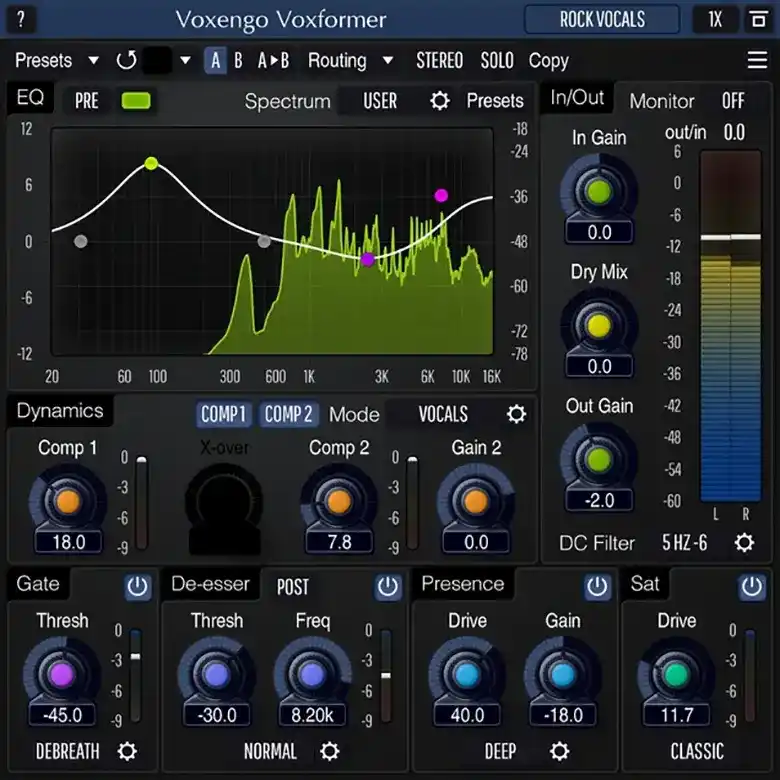780x780 pixels.
Task: Open Spectrum settings gear icon
Action: 440,100
